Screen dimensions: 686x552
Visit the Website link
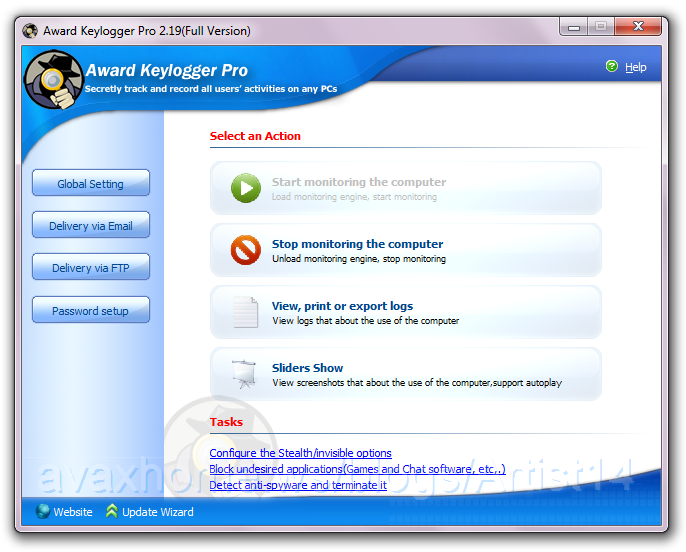73,512
